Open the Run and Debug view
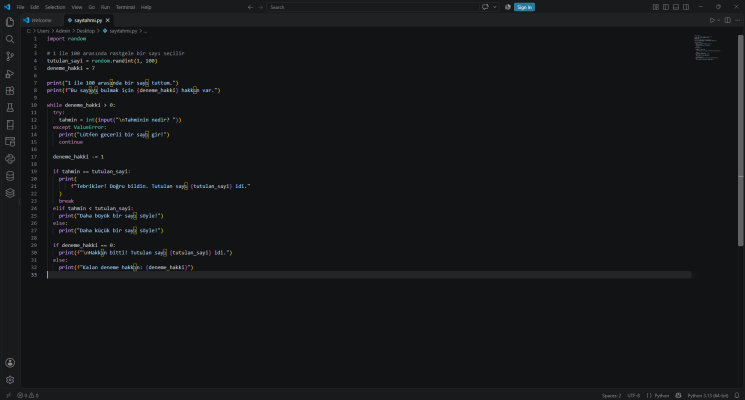 (x=10, y=74)
